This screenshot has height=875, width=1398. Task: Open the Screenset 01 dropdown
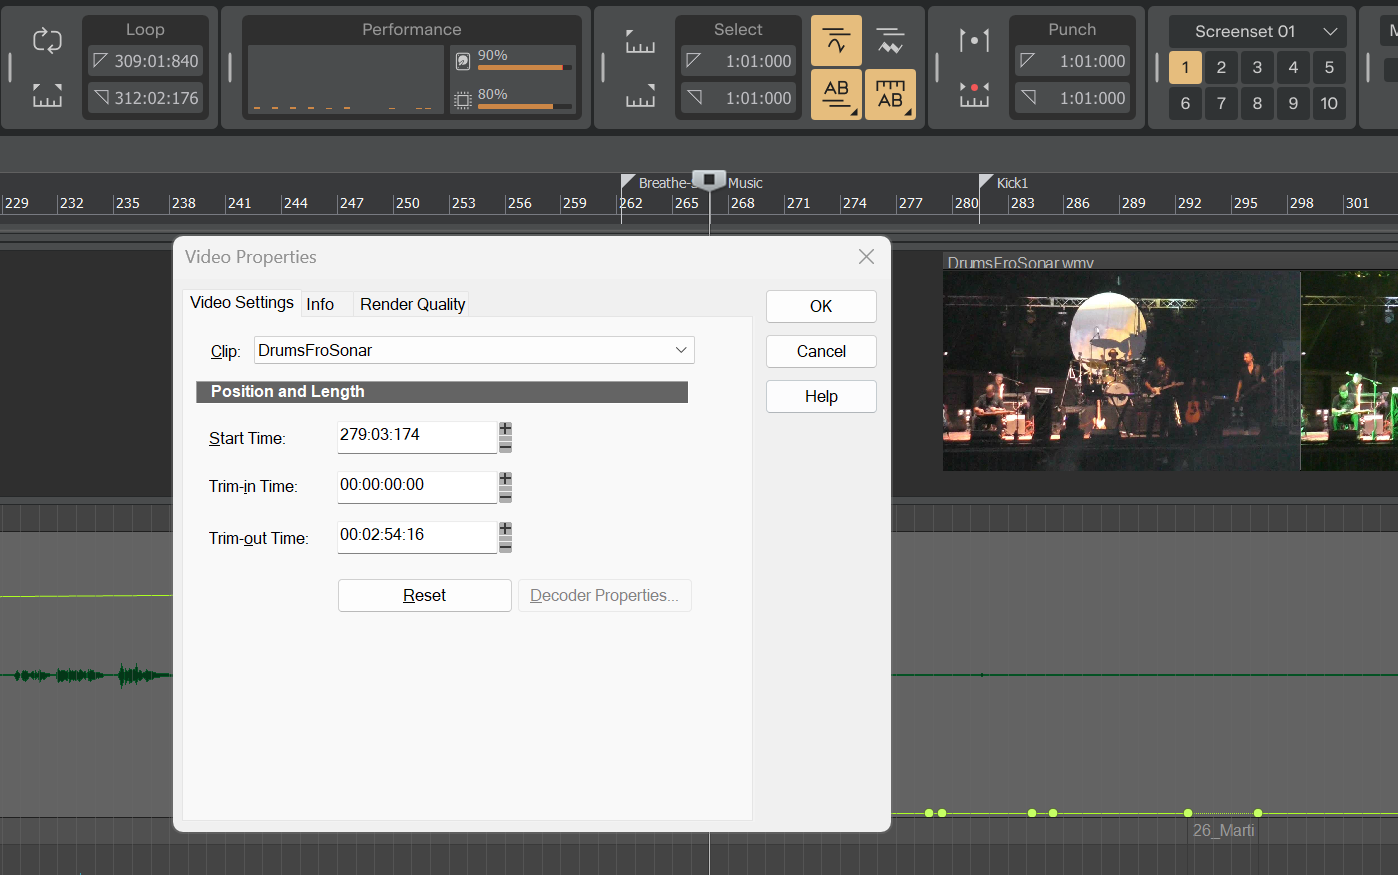1257,31
